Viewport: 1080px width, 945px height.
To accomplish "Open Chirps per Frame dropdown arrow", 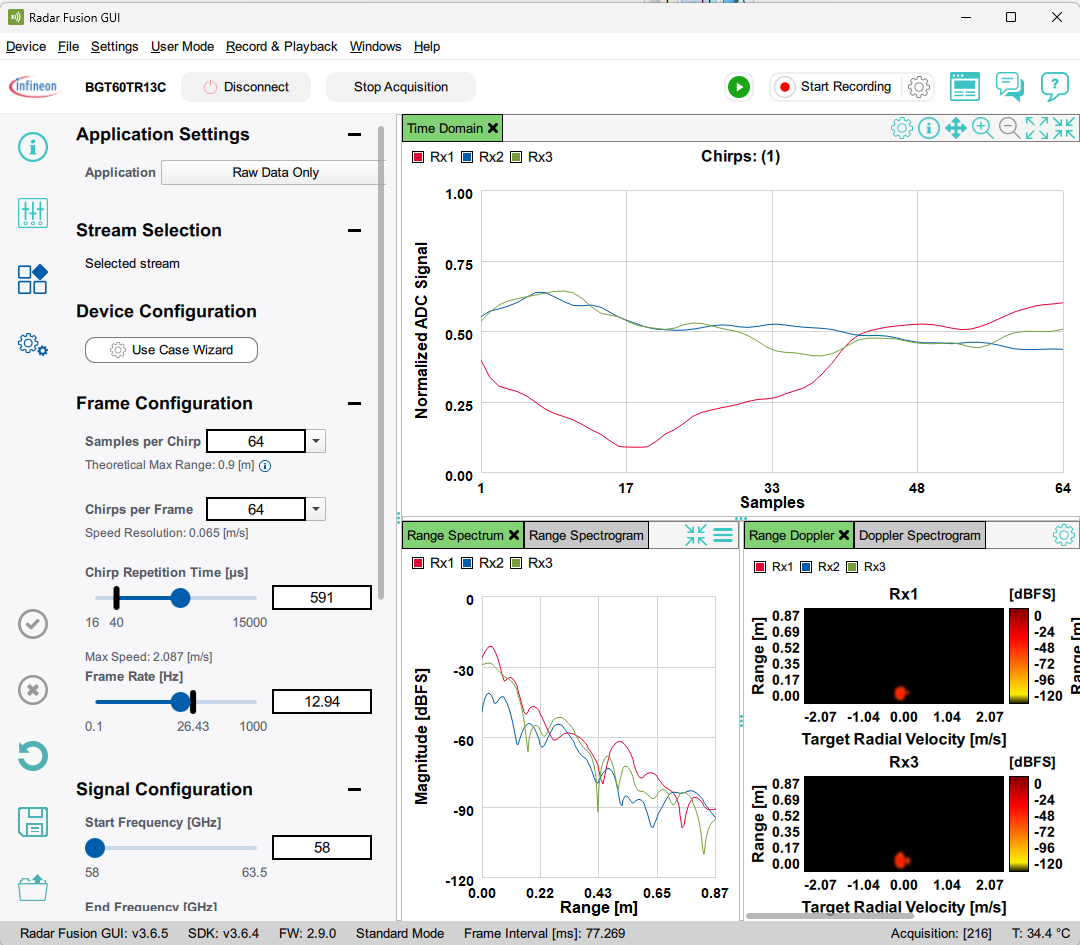I will pos(315,509).
